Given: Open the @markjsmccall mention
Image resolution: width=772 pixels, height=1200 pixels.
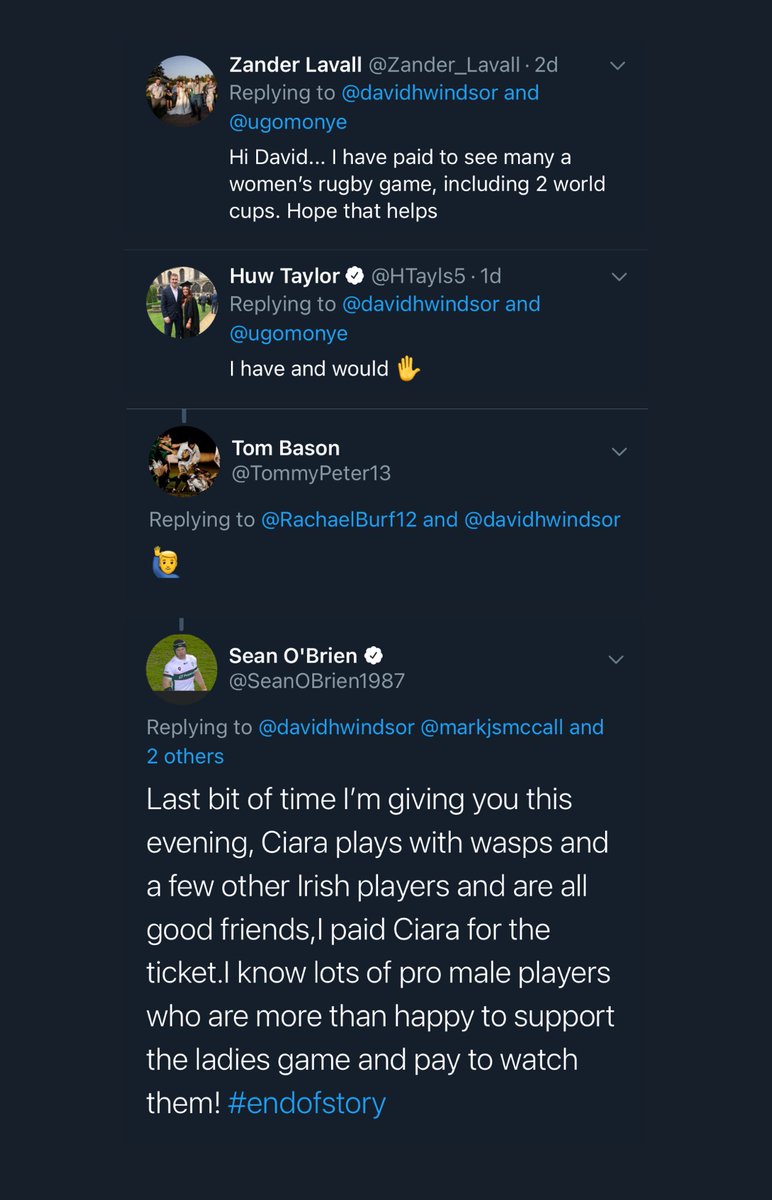Looking at the screenshot, I should [x=491, y=728].
